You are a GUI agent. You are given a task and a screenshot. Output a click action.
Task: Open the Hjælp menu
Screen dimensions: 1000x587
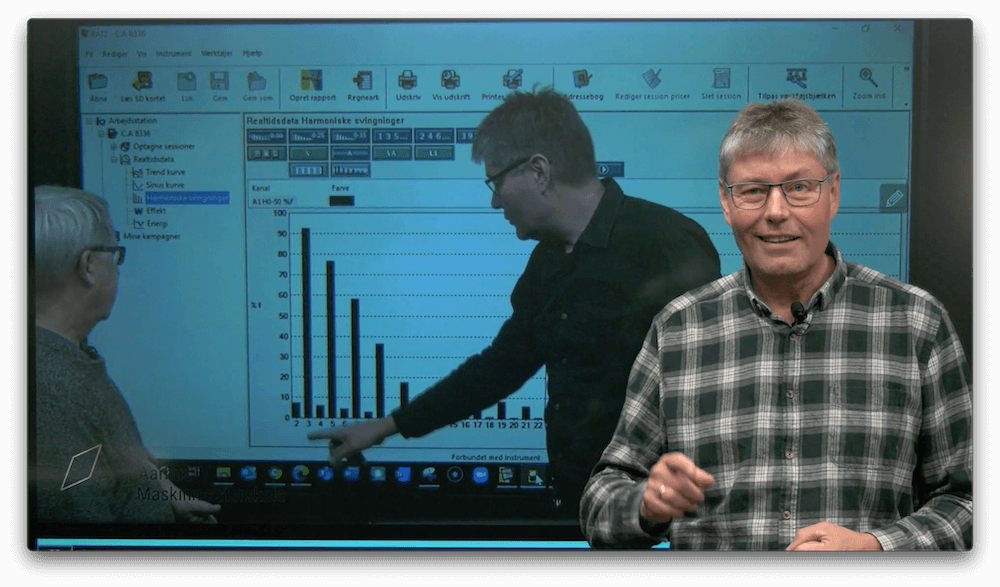coord(252,53)
